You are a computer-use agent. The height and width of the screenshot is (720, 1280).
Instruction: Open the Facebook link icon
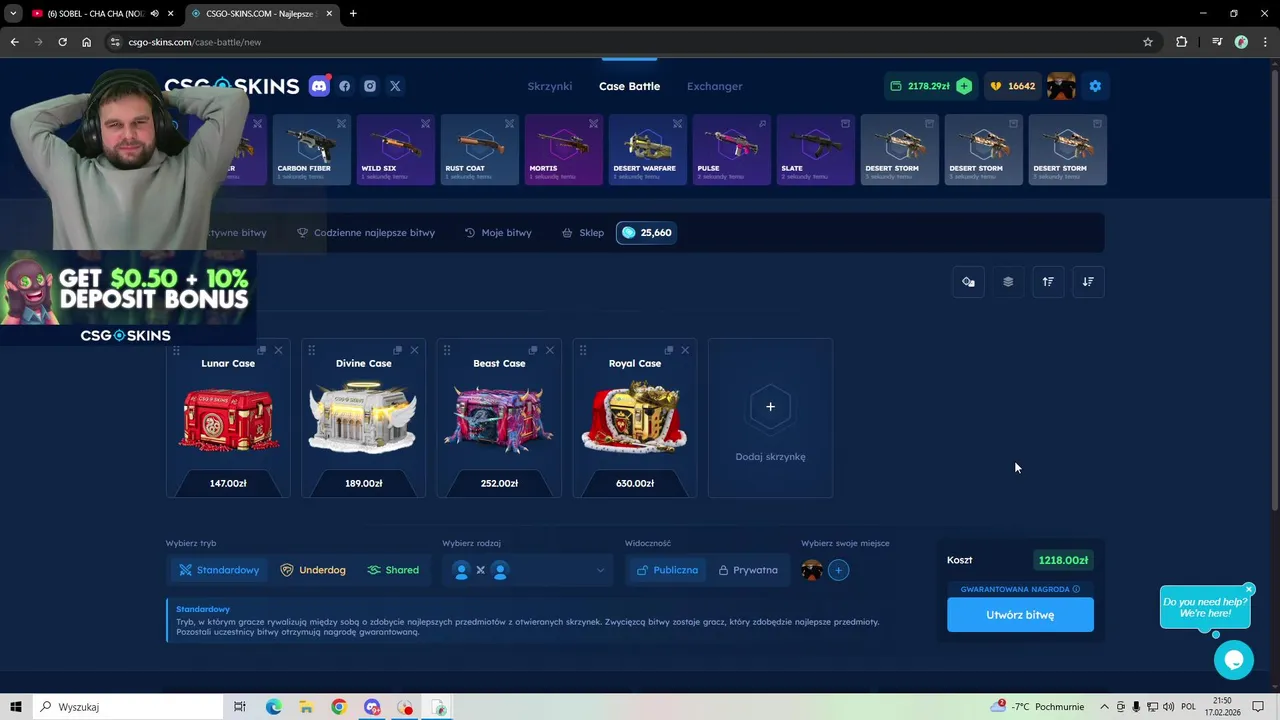(344, 86)
